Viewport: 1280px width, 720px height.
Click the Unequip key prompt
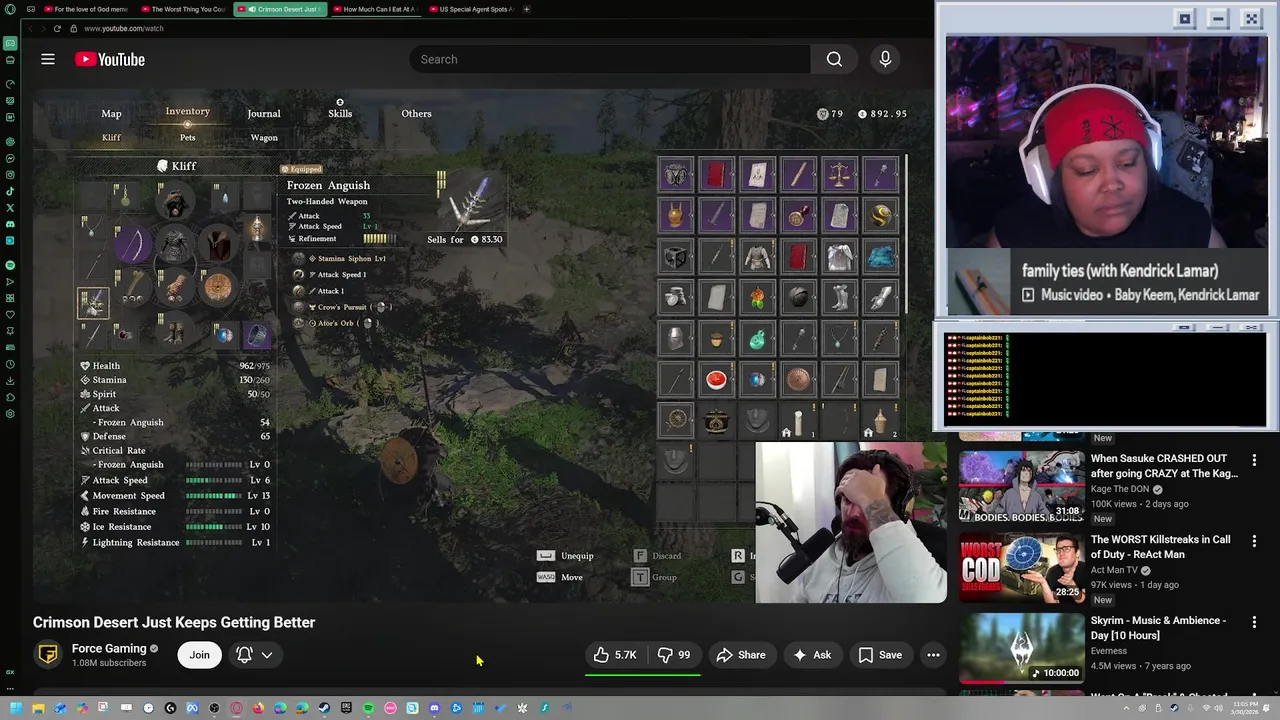566,556
